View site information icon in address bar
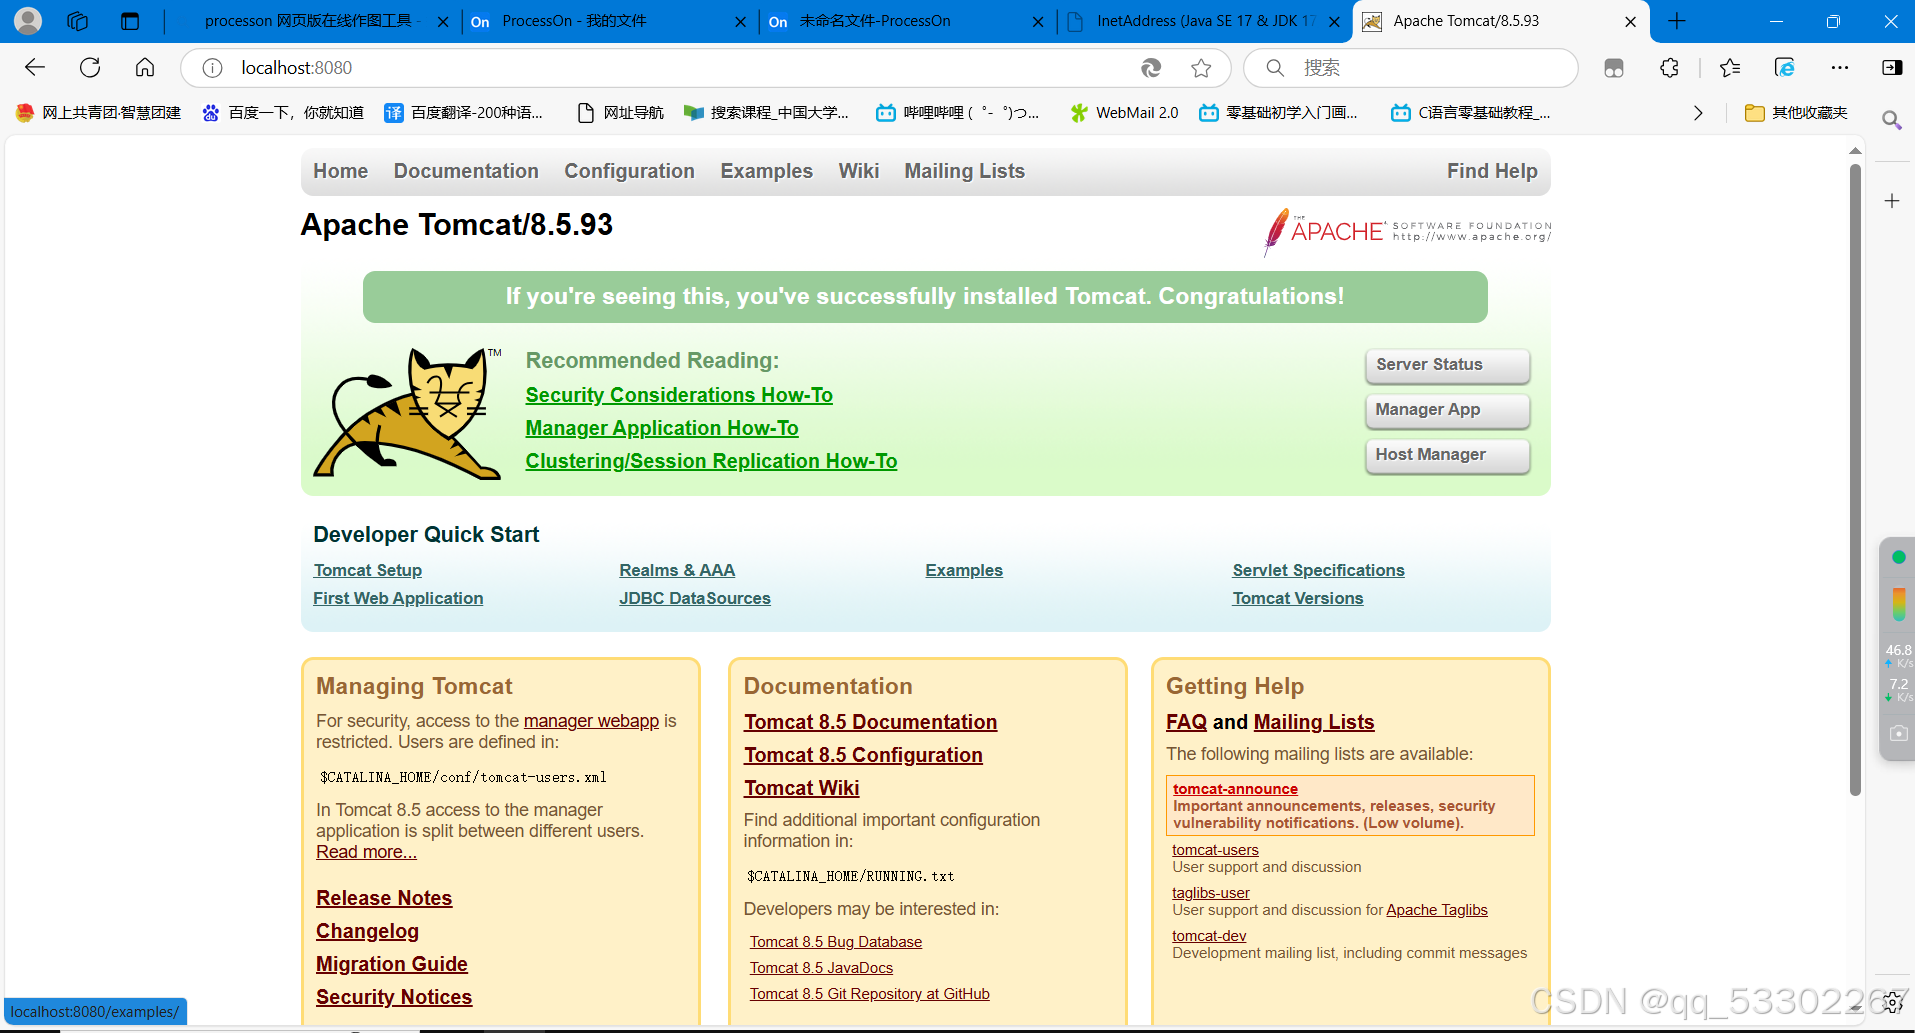The image size is (1915, 1033). tap(212, 67)
